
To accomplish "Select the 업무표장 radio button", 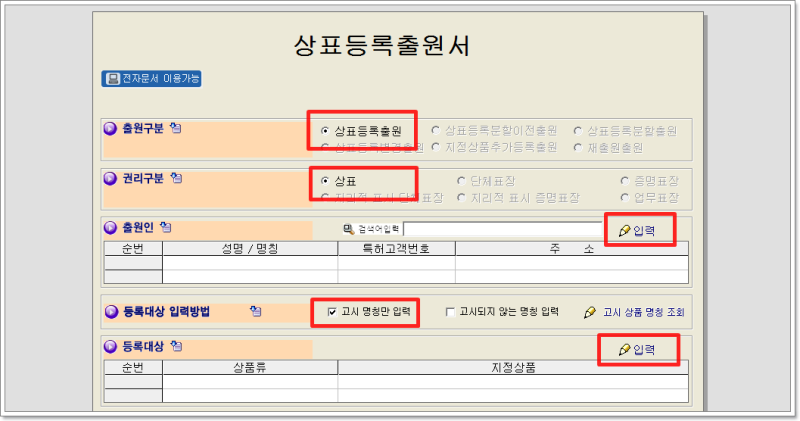I will click(624, 197).
